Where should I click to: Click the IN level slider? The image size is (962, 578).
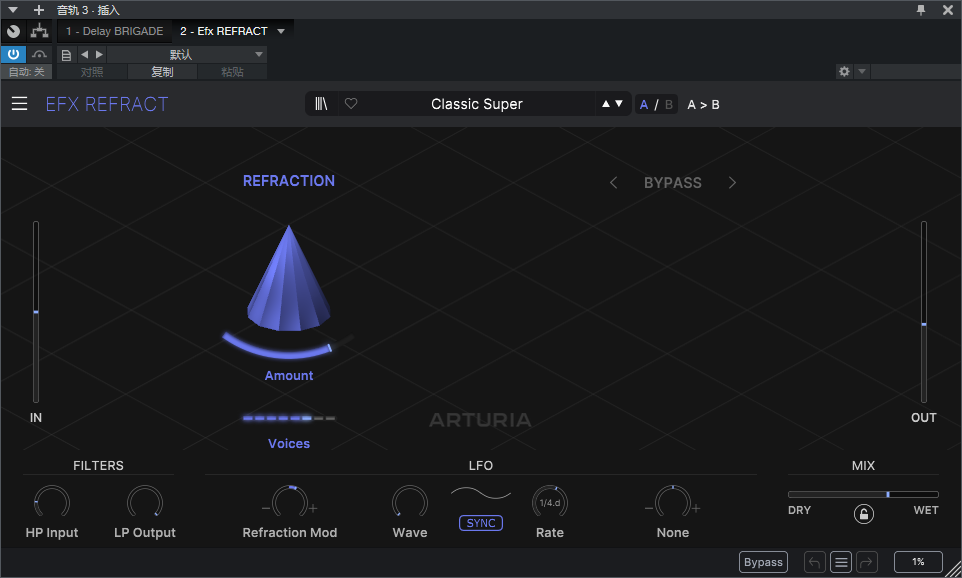(x=36, y=312)
